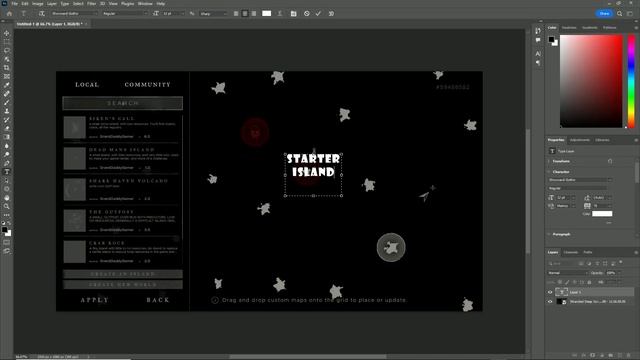Delete layer using trash icon
The width and height of the screenshot is (640, 360).
(x=629, y=355)
